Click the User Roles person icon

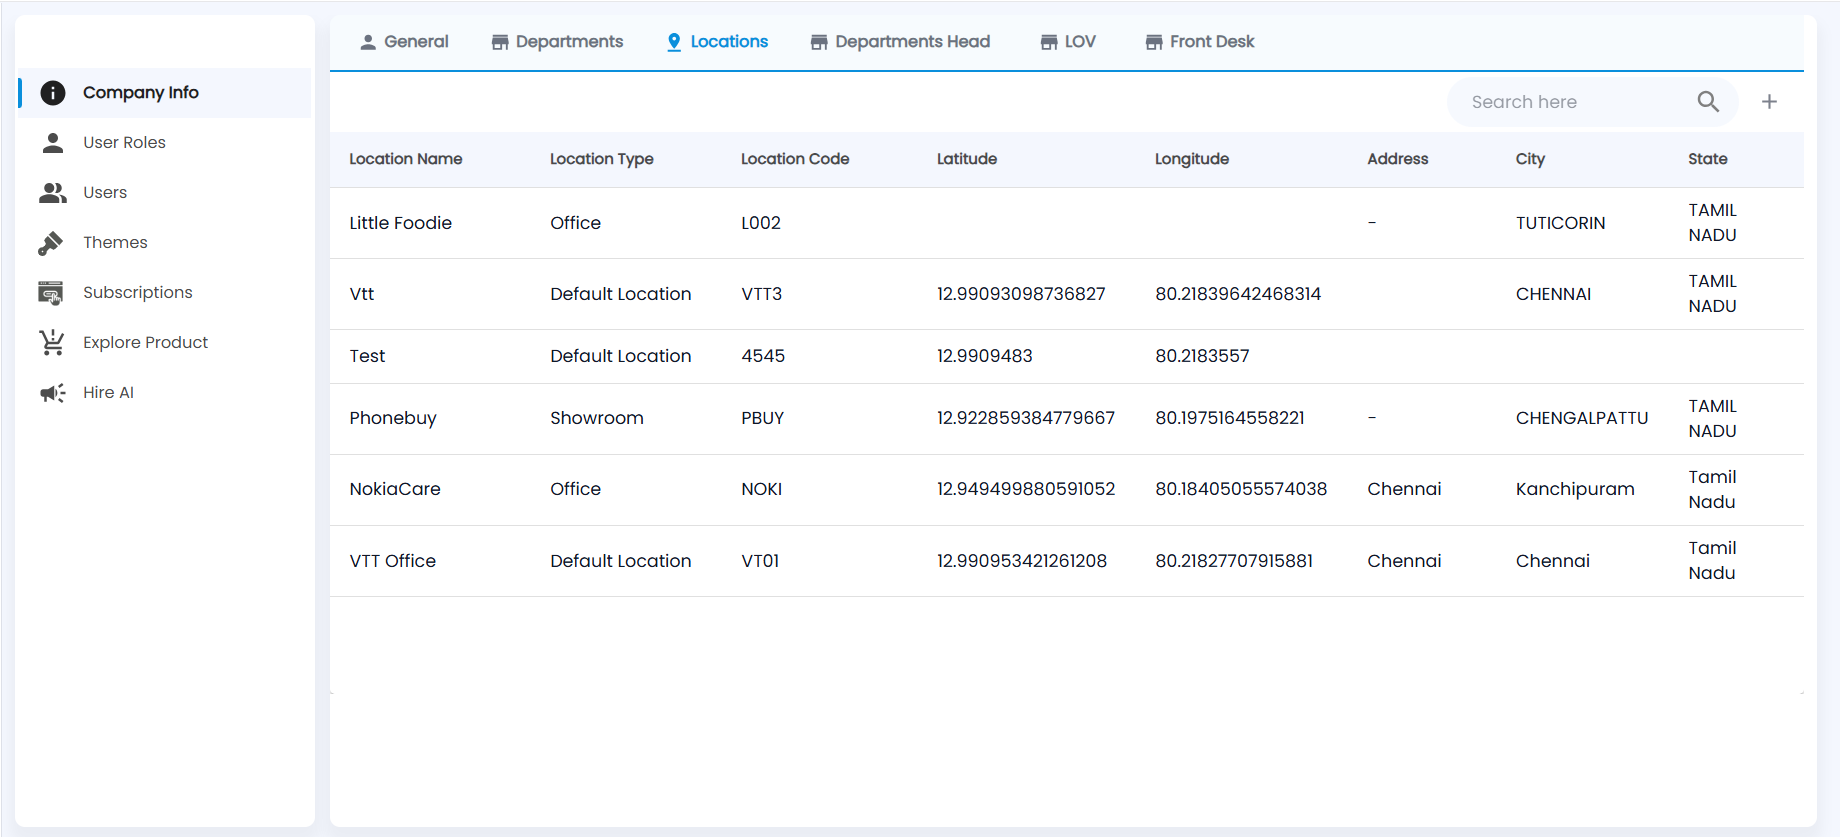(x=53, y=143)
